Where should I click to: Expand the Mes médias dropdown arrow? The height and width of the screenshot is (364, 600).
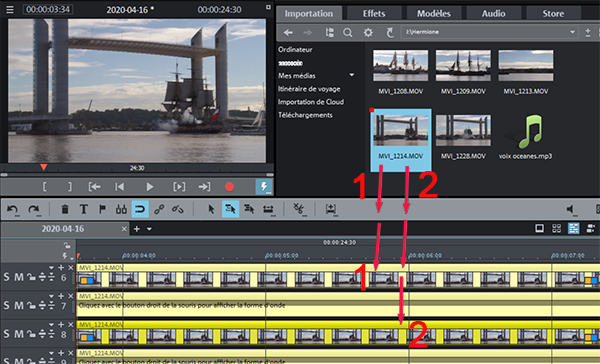351,75
